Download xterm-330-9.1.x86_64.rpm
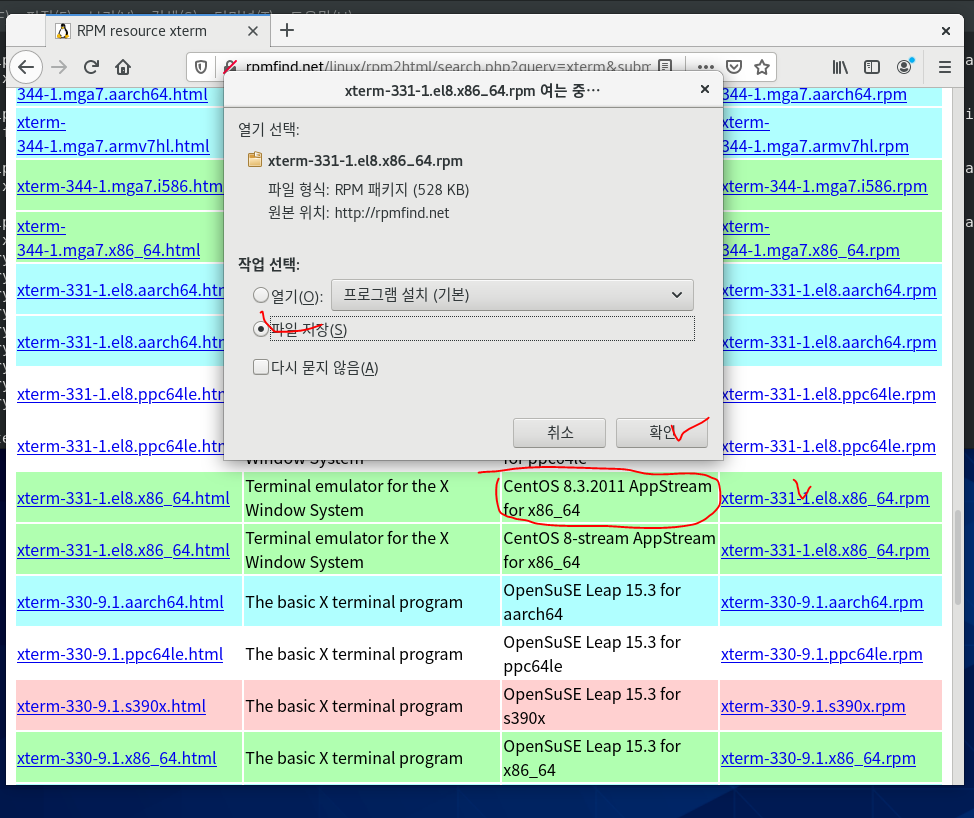974x818 pixels. coord(818,758)
